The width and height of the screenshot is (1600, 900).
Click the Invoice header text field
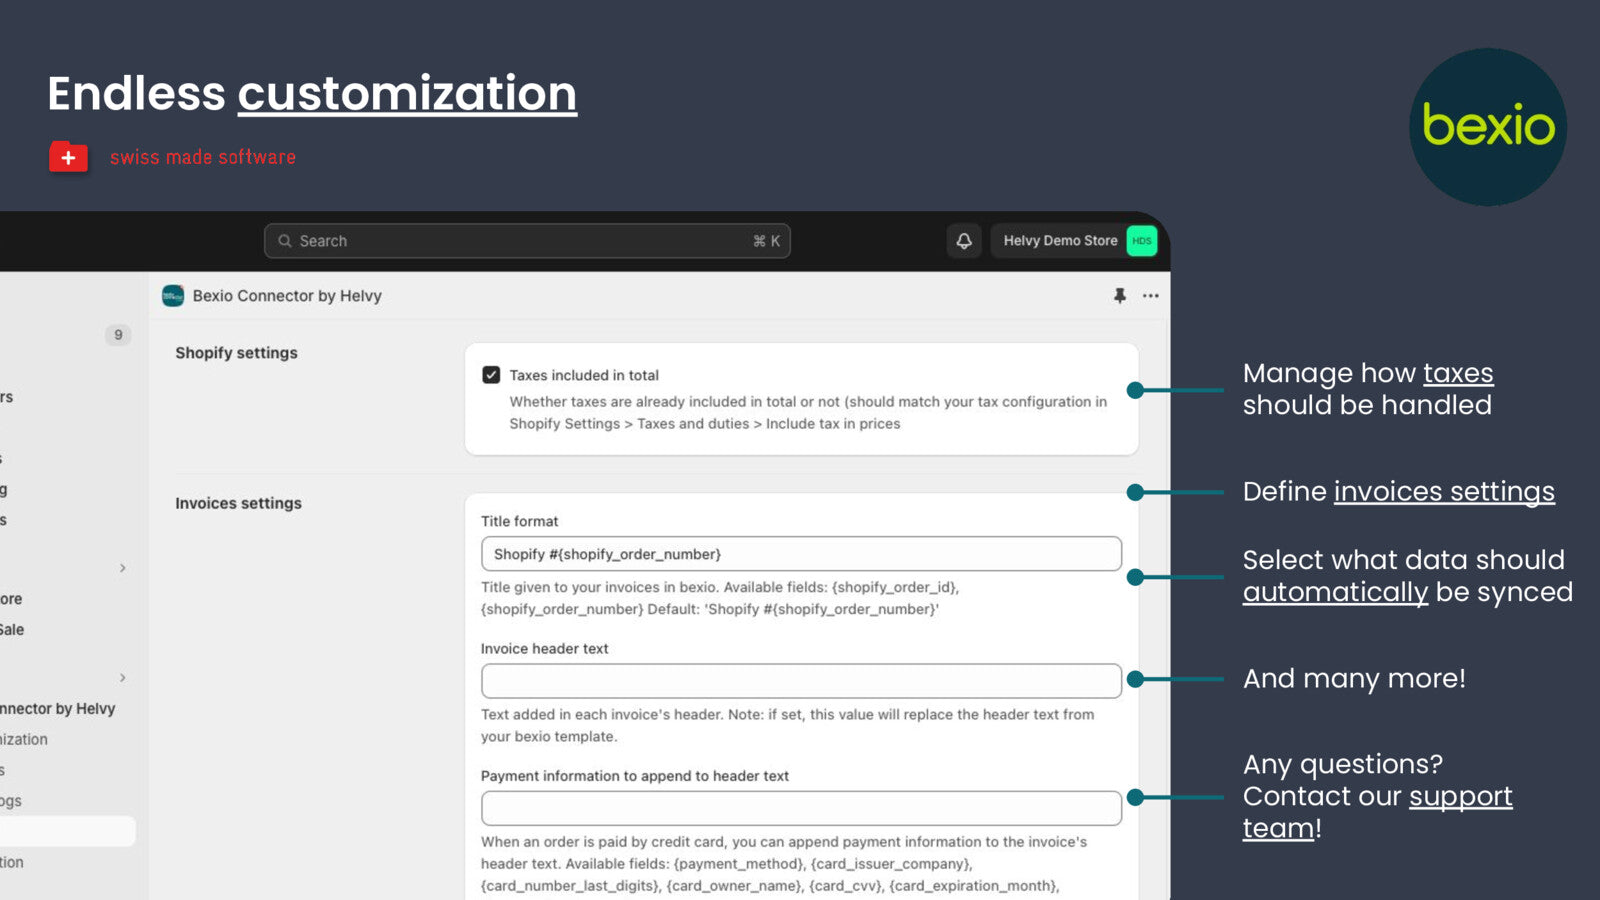(801, 681)
